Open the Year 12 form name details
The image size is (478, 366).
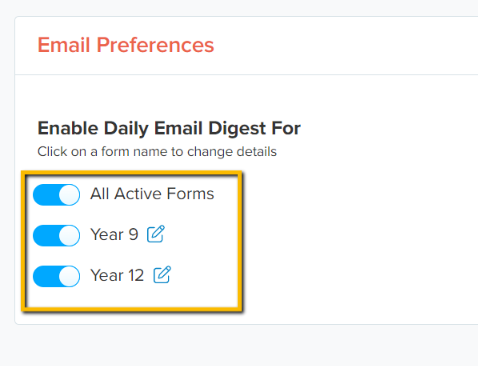click(117, 275)
